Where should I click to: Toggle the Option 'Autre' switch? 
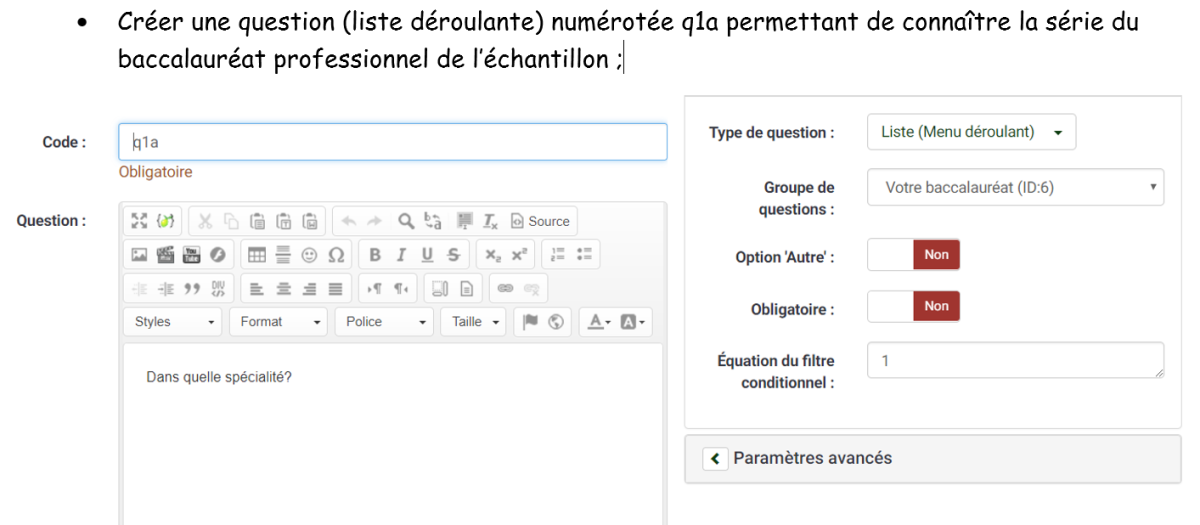point(914,255)
